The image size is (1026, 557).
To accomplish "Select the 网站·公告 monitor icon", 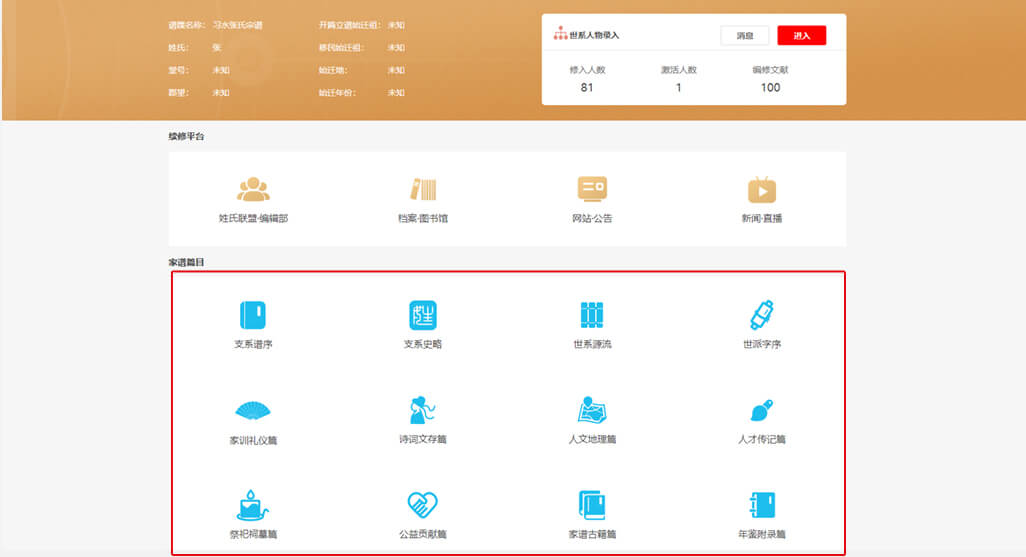I will tap(592, 189).
